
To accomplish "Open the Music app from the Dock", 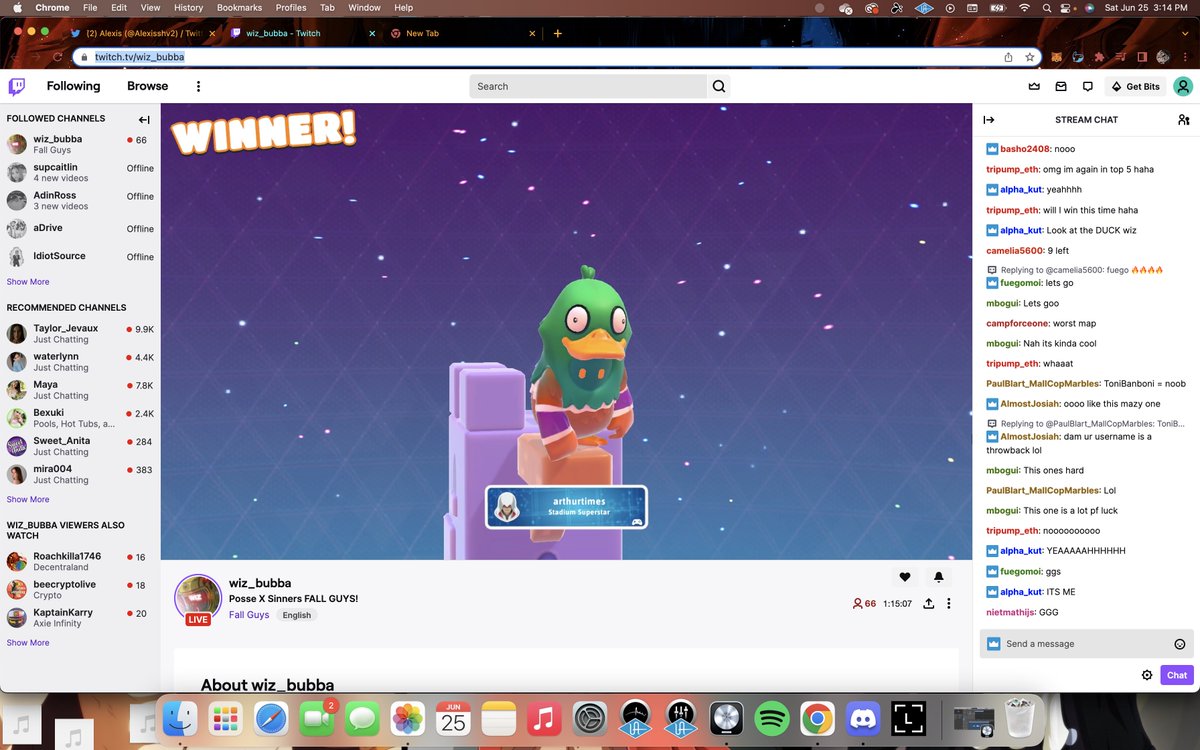I will point(543,718).
